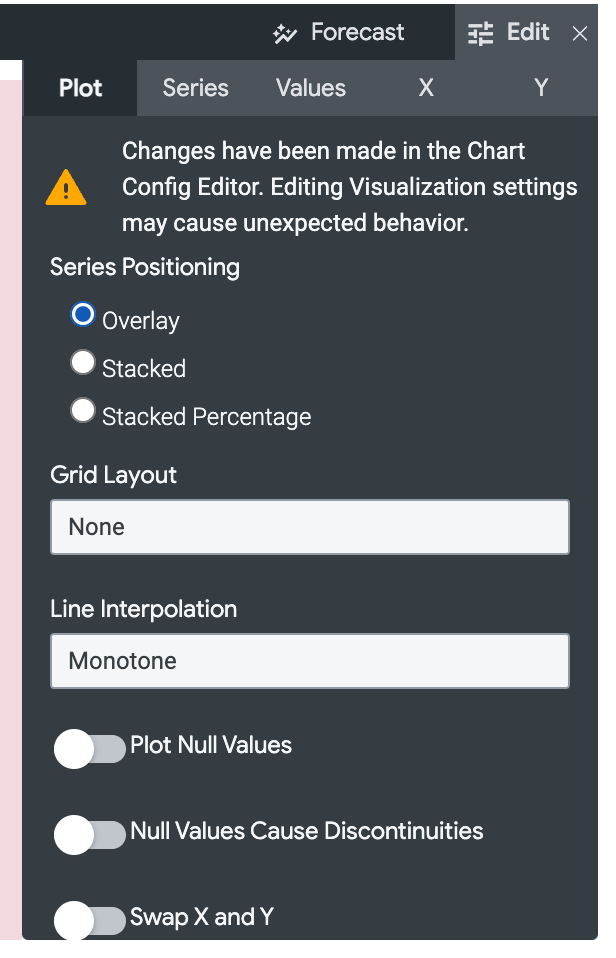The width and height of the screenshot is (616, 958).
Task: Open the Grid Layout dropdown
Action: point(310,527)
